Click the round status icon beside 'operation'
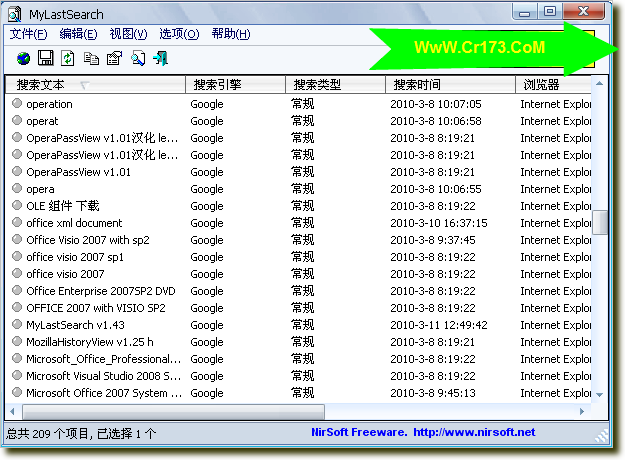Image resolution: width=625 pixels, height=460 pixels. pos(17,104)
